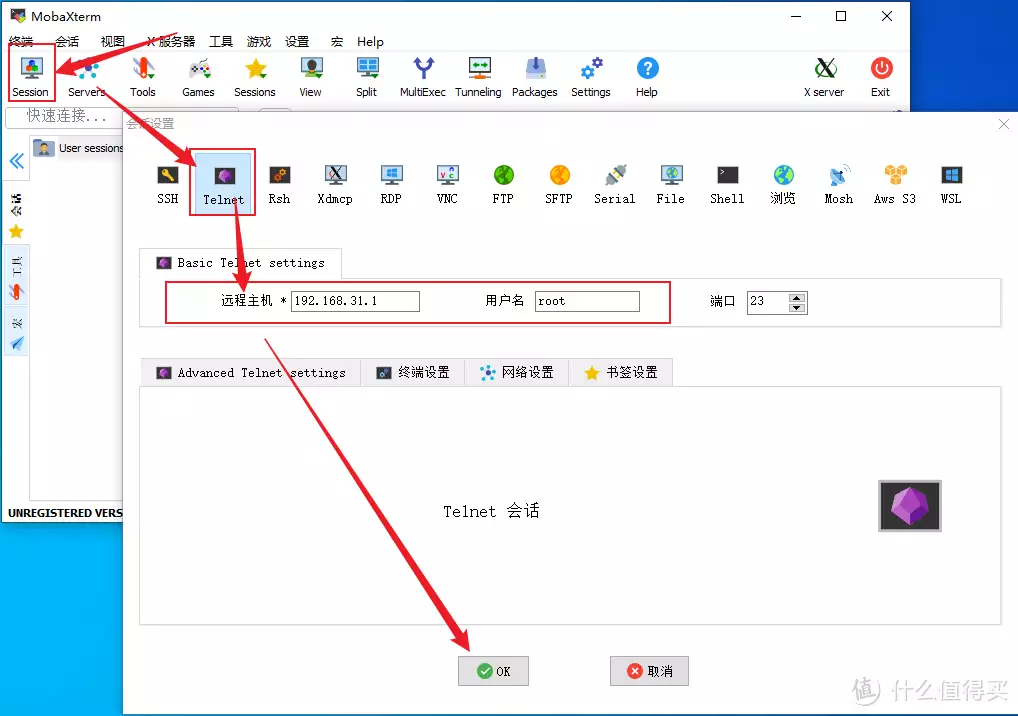Screen dimensions: 1018x716
Task: Select the VNC session type
Action: [x=447, y=184]
